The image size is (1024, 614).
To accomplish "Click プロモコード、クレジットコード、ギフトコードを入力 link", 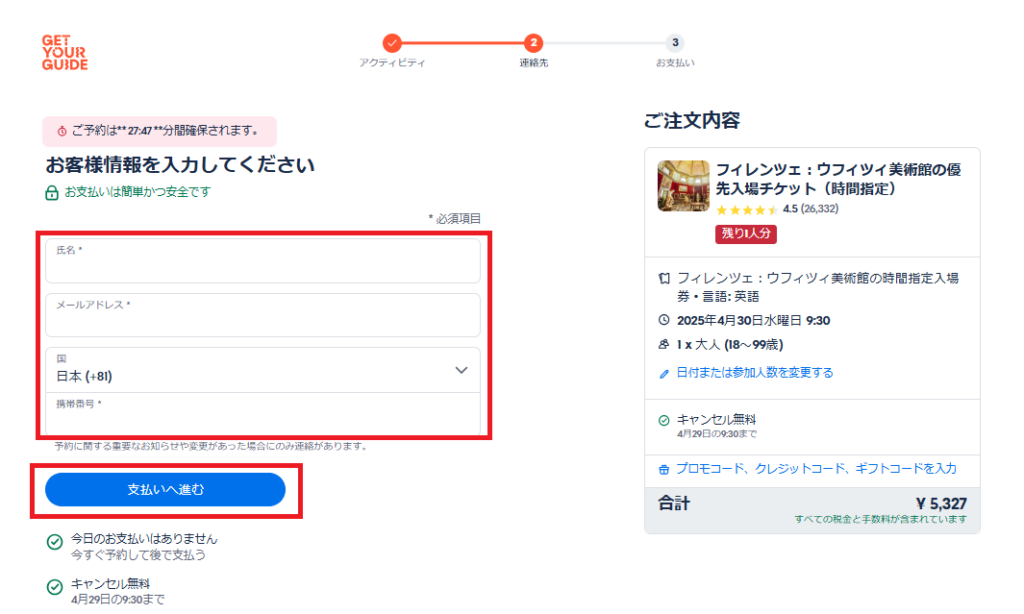I will [x=816, y=468].
